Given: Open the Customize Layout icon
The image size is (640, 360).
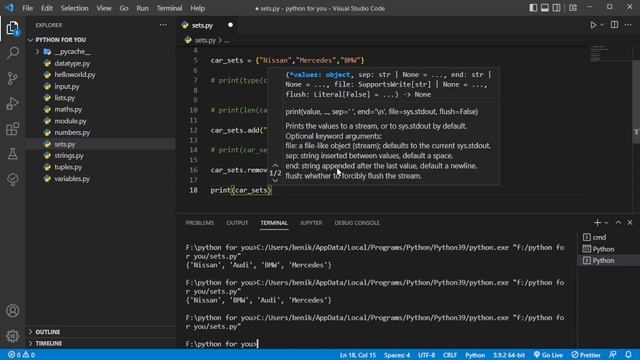Looking at the screenshot, I should point(573,8).
